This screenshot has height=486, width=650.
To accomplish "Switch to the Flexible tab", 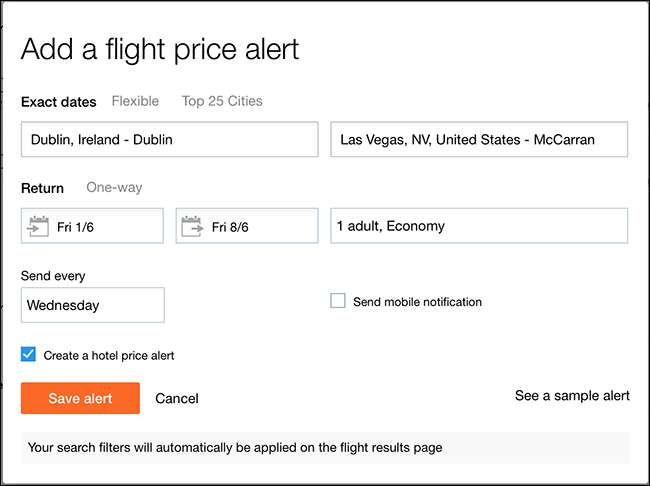I will [x=135, y=101].
